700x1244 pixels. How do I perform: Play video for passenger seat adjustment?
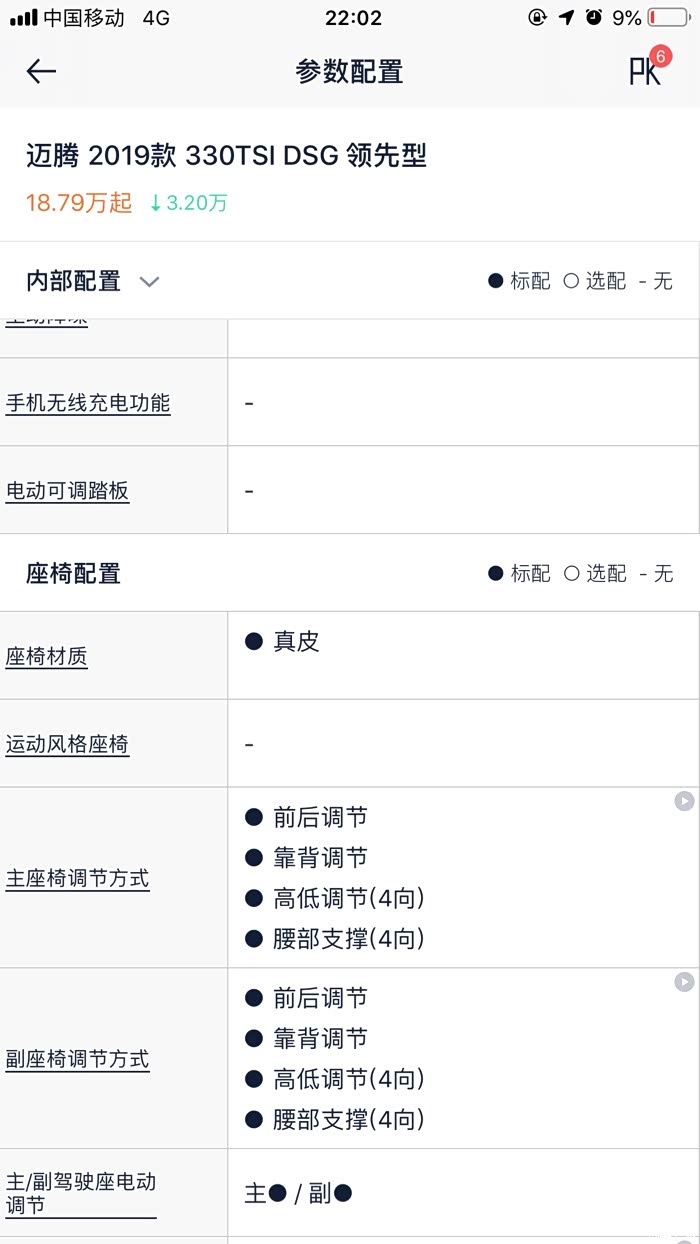pos(684,982)
